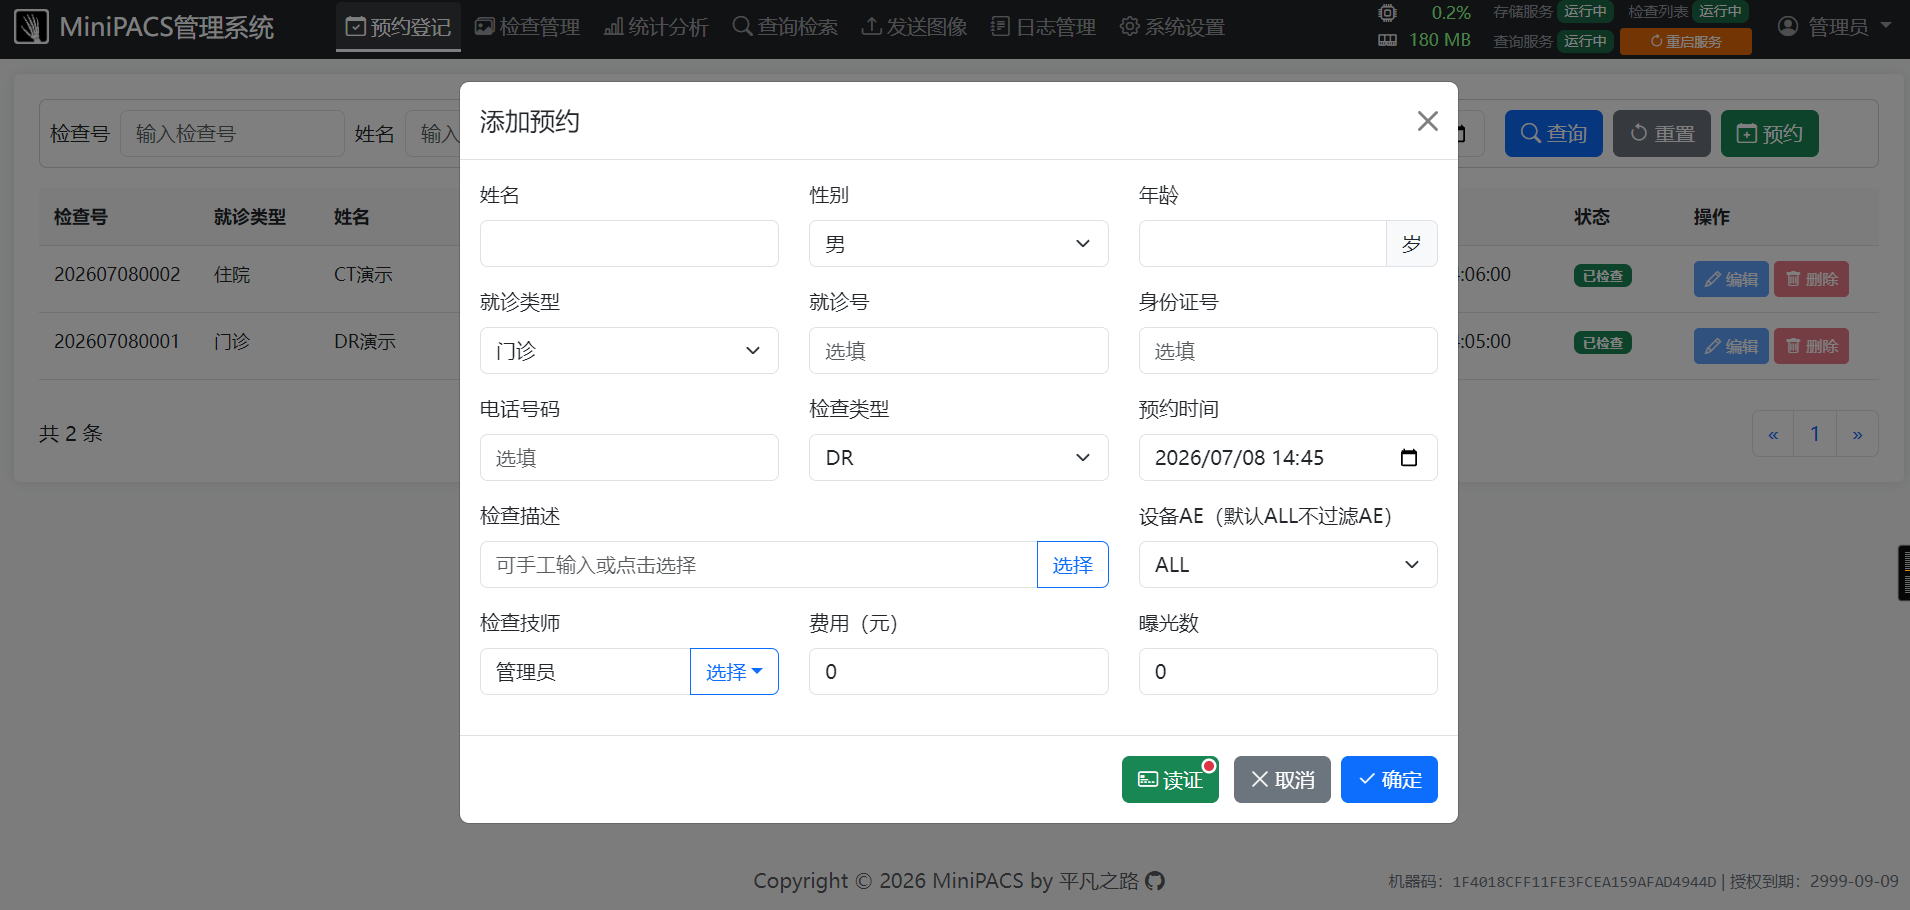Click the 姓名 input in dialog
The width and height of the screenshot is (1910, 910).
click(x=629, y=243)
